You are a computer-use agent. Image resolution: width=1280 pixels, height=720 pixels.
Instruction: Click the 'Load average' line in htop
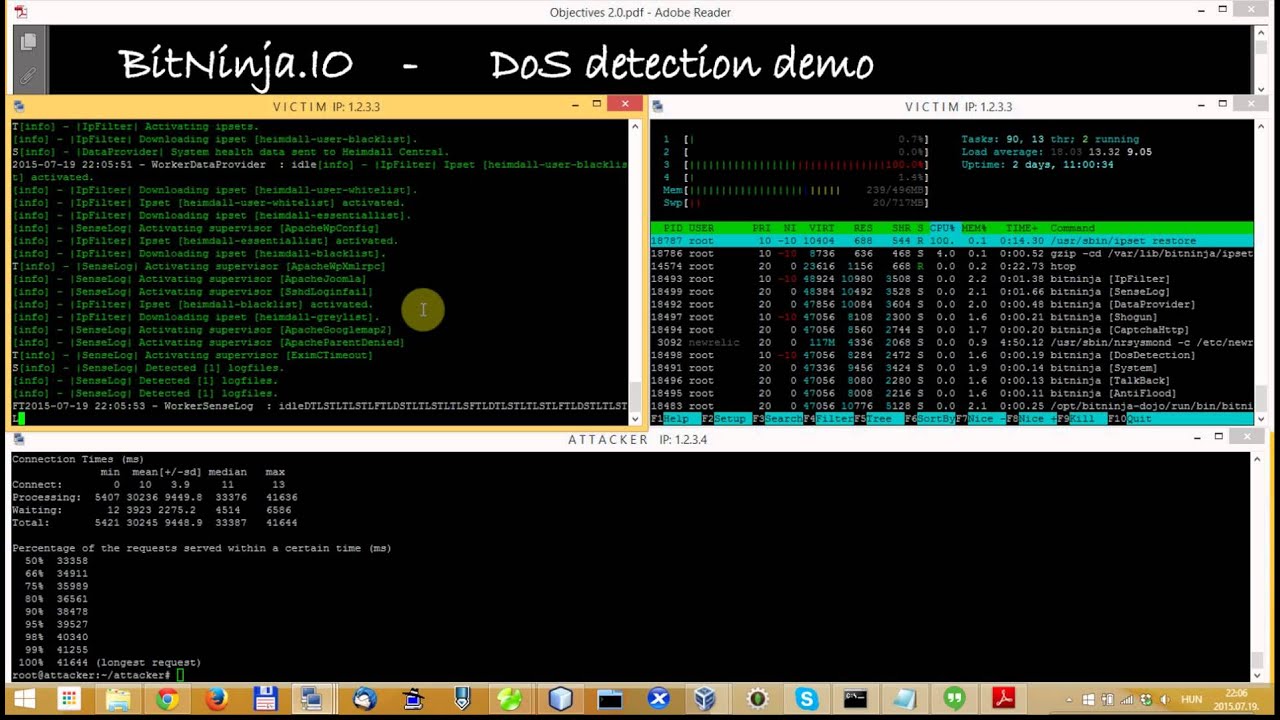[1056, 152]
